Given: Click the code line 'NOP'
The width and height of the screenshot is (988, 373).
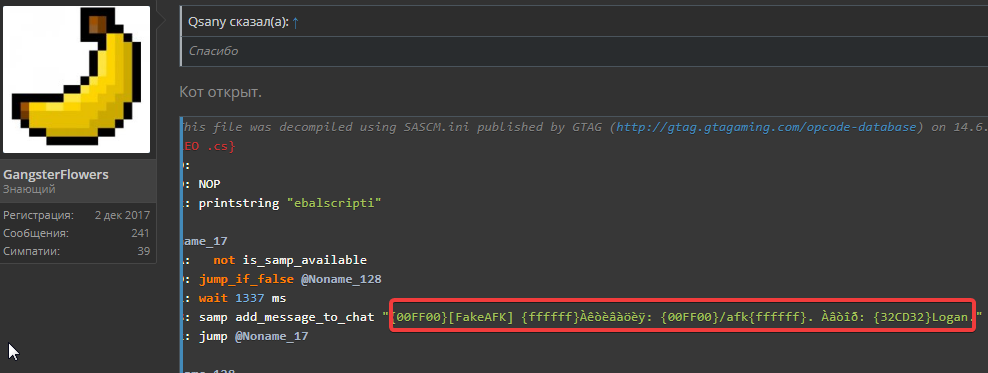Looking at the screenshot, I should [209, 184].
